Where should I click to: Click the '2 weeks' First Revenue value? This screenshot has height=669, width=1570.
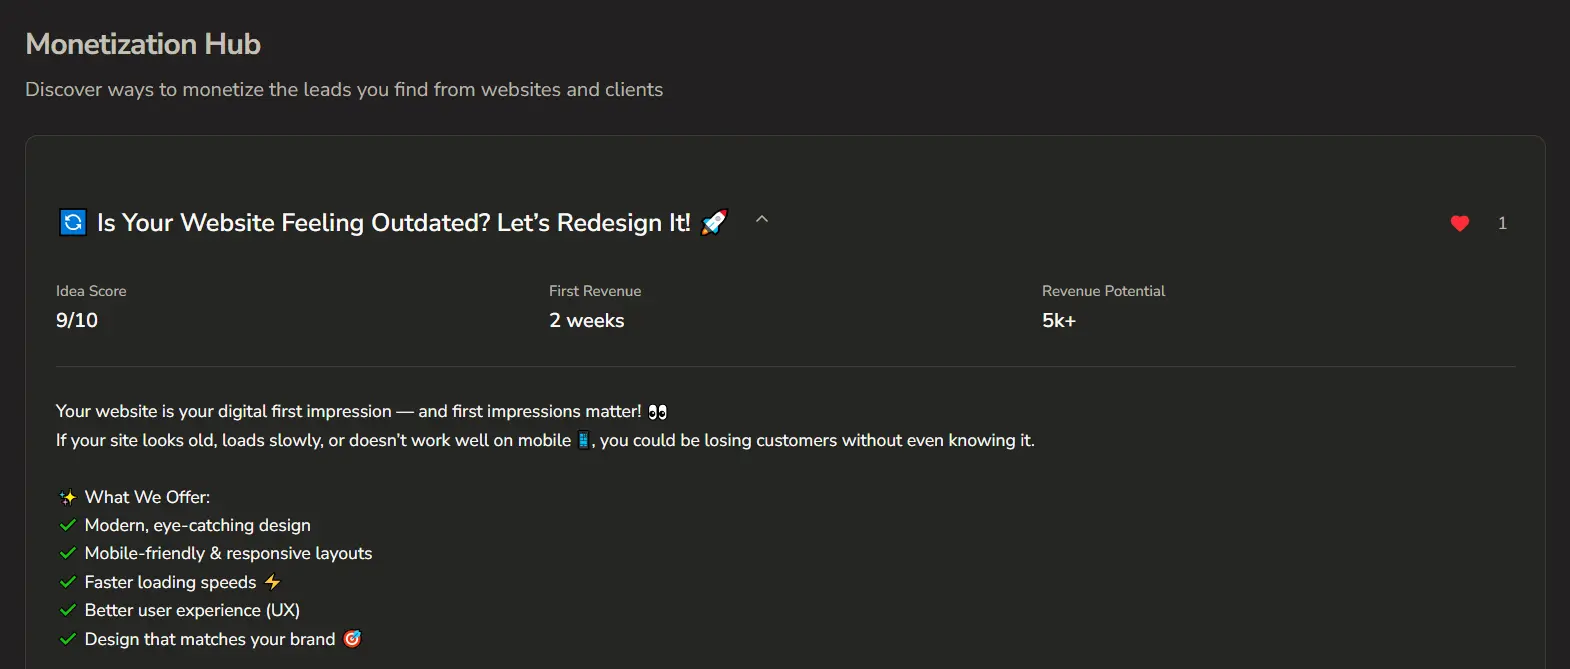(586, 320)
